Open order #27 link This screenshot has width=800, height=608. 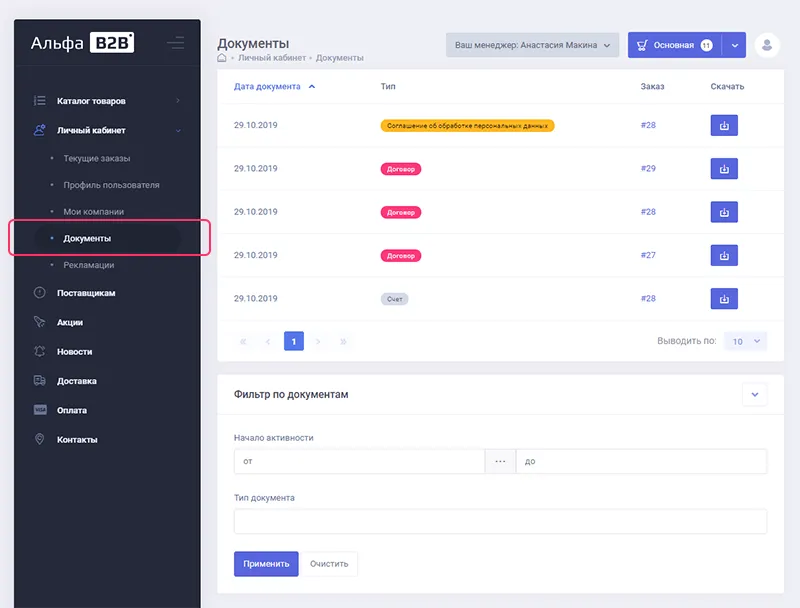[x=648, y=255]
